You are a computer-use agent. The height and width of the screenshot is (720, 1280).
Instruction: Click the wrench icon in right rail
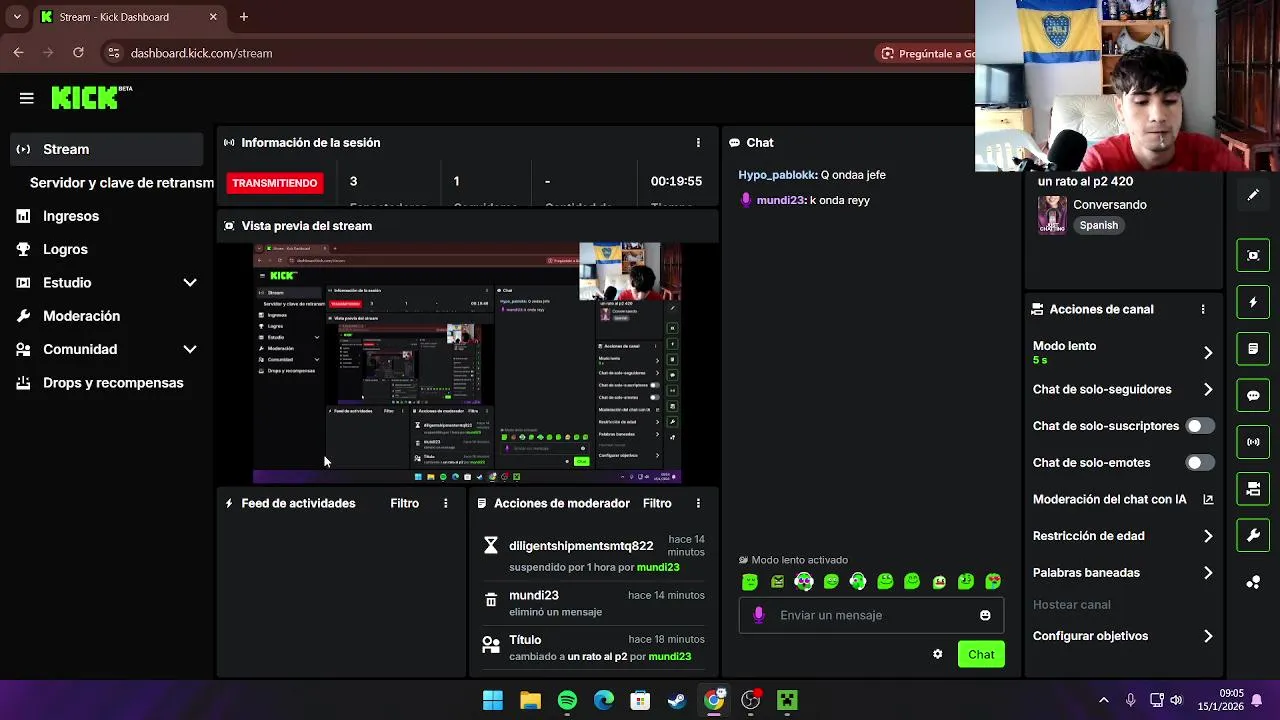(1253, 535)
